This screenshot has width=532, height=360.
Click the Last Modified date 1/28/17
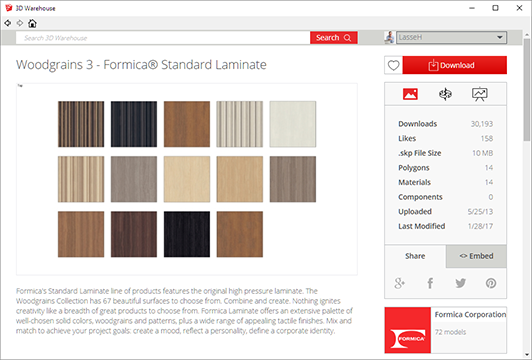pos(480,226)
